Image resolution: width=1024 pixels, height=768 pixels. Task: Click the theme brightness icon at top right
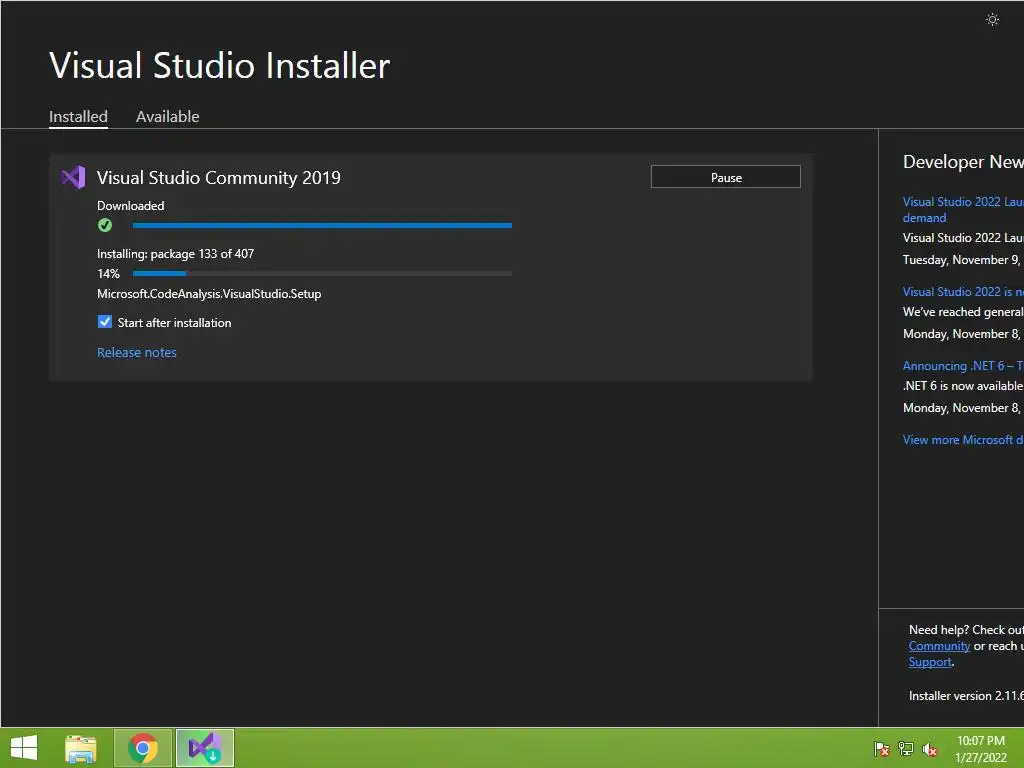point(992,20)
